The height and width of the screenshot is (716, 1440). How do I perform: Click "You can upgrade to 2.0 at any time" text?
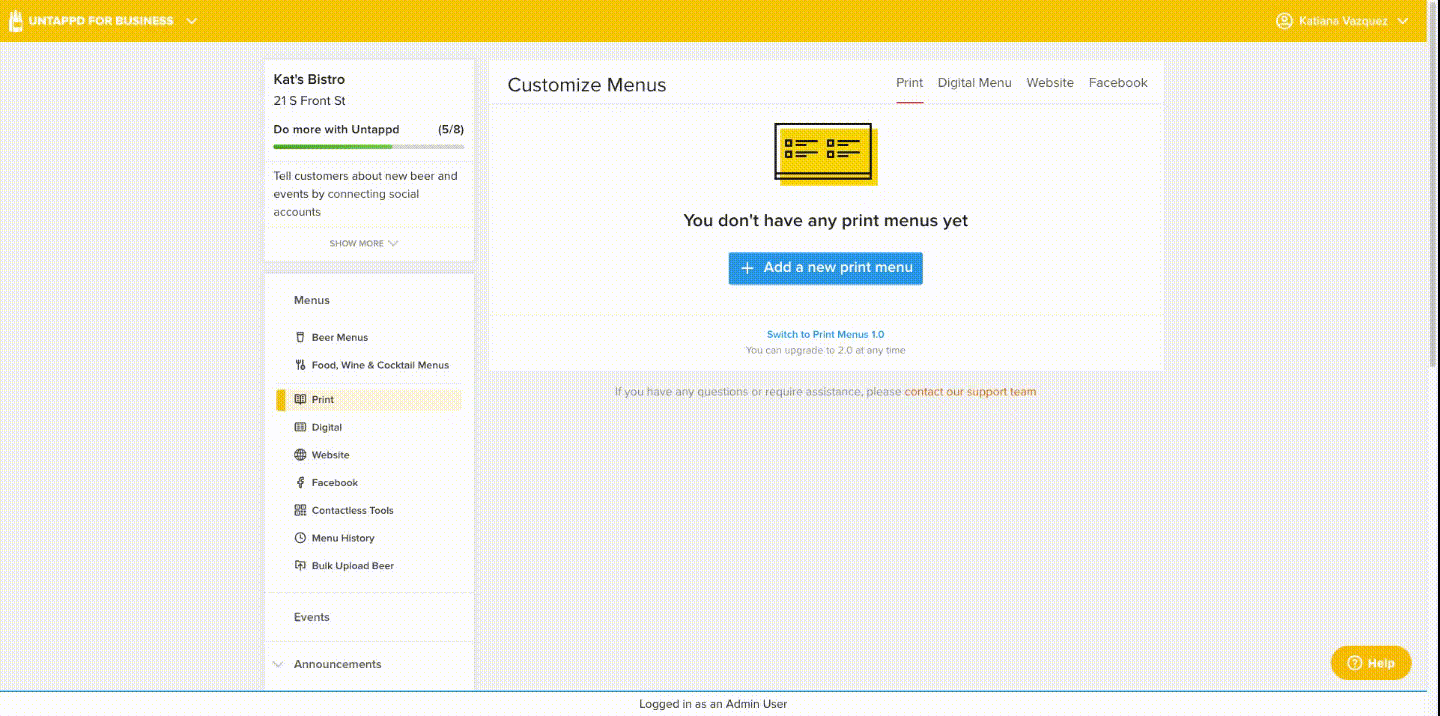coord(826,351)
